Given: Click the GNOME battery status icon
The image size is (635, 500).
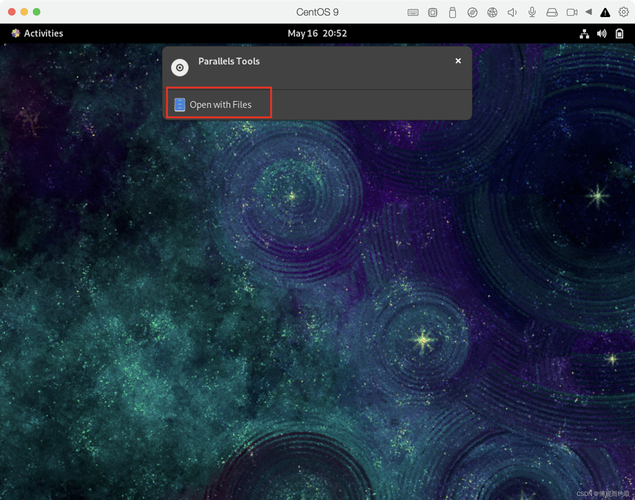Looking at the screenshot, I should point(618,33).
